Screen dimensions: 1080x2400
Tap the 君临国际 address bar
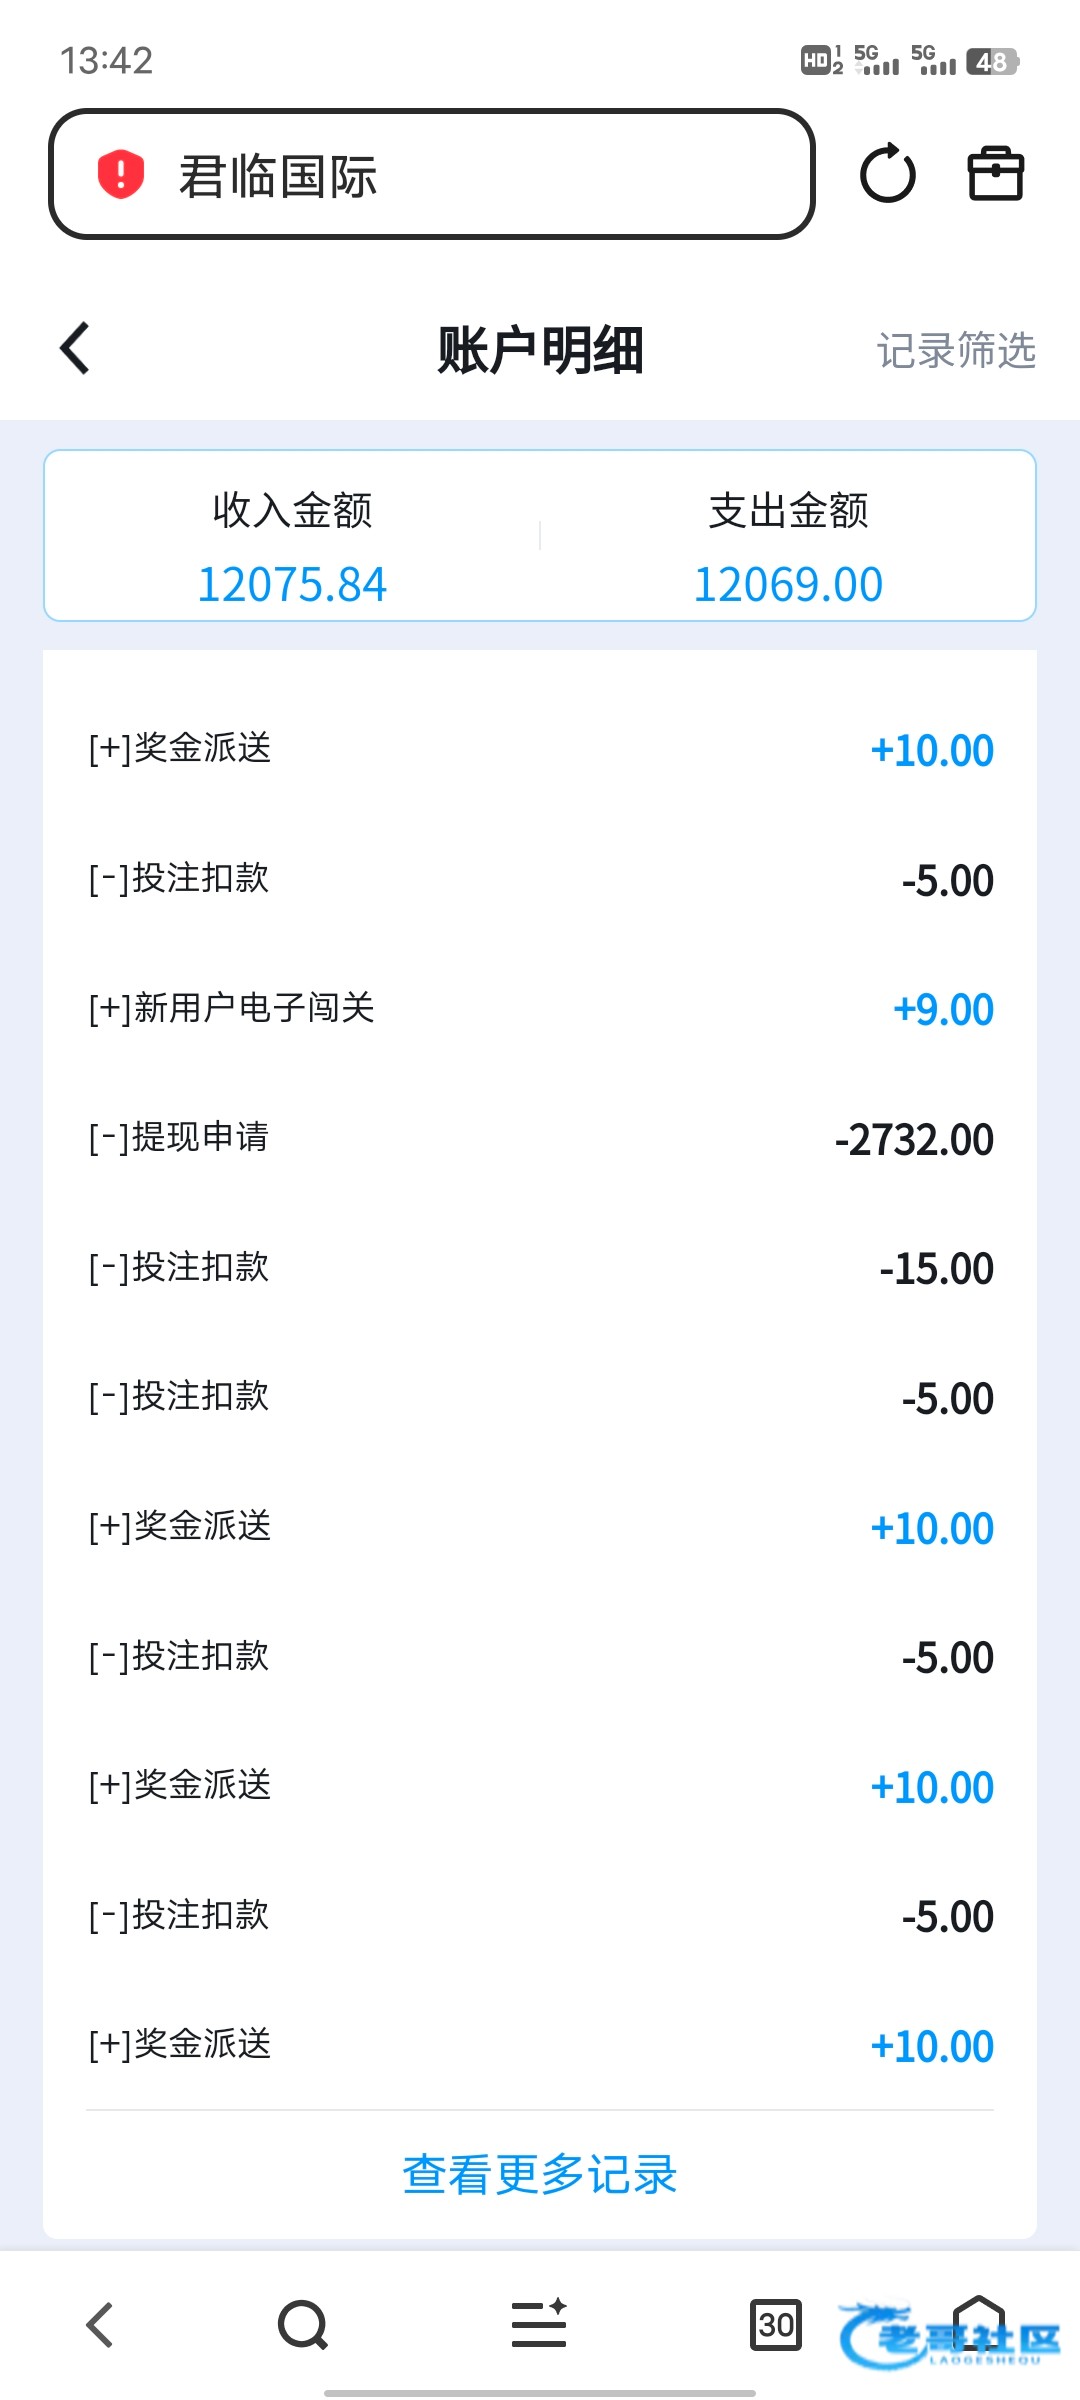(x=432, y=175)
